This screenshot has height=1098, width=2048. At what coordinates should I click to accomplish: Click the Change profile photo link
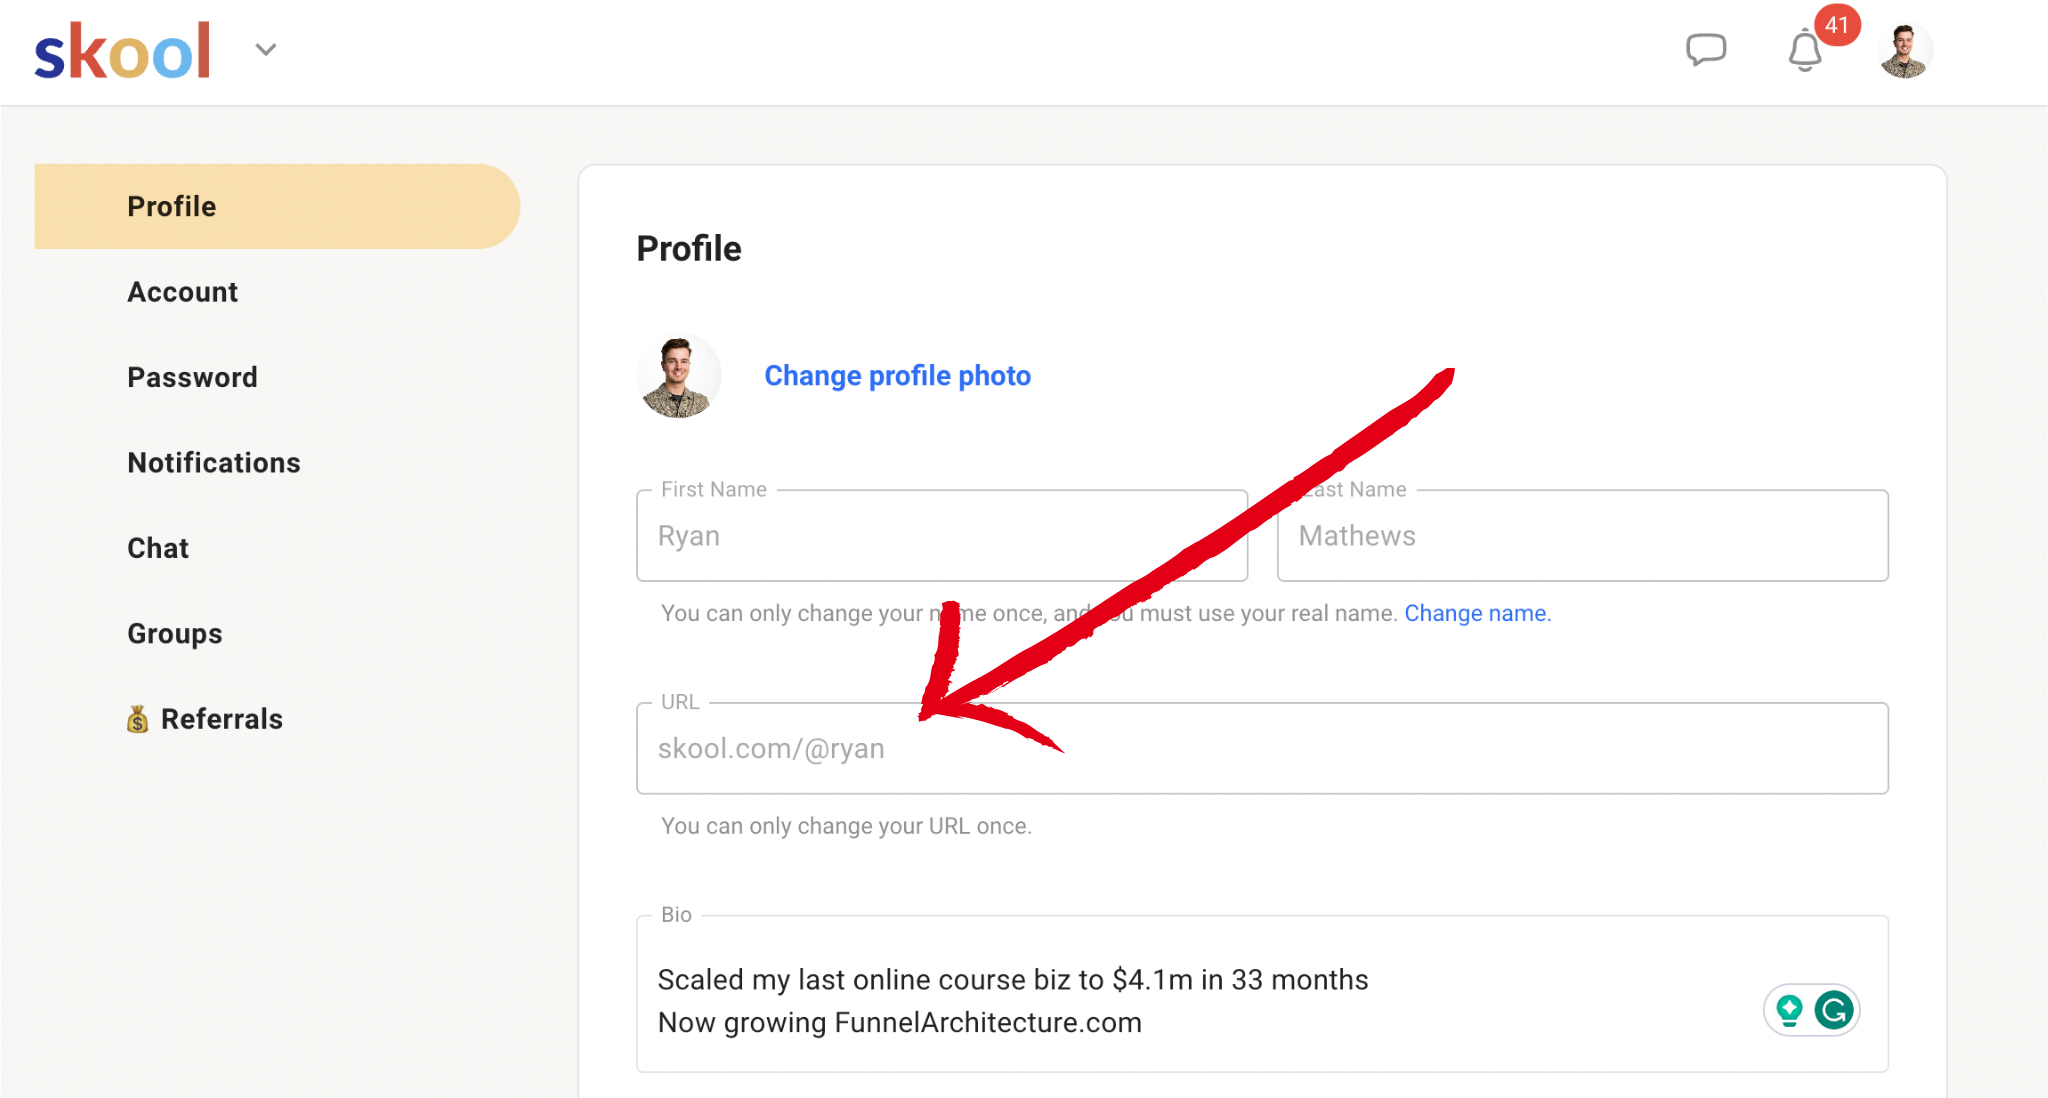[897, 376]
